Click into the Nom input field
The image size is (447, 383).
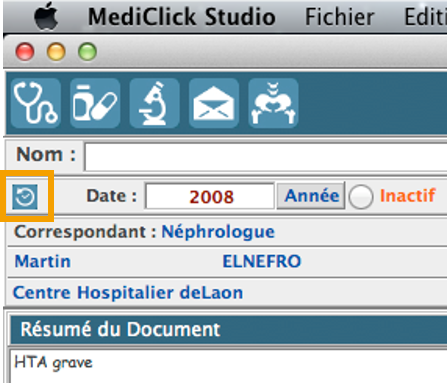(266, 157)
